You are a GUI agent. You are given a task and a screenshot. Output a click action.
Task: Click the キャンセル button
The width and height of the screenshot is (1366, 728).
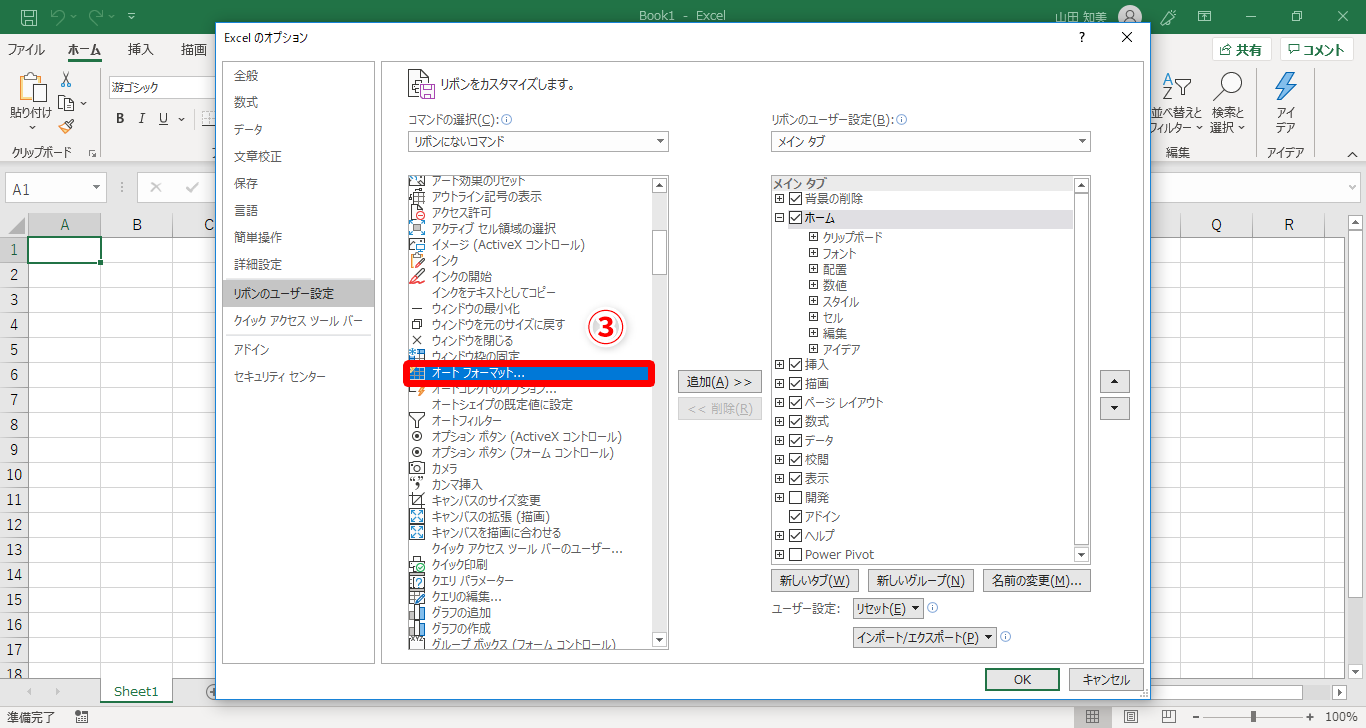click(1106, 680)
